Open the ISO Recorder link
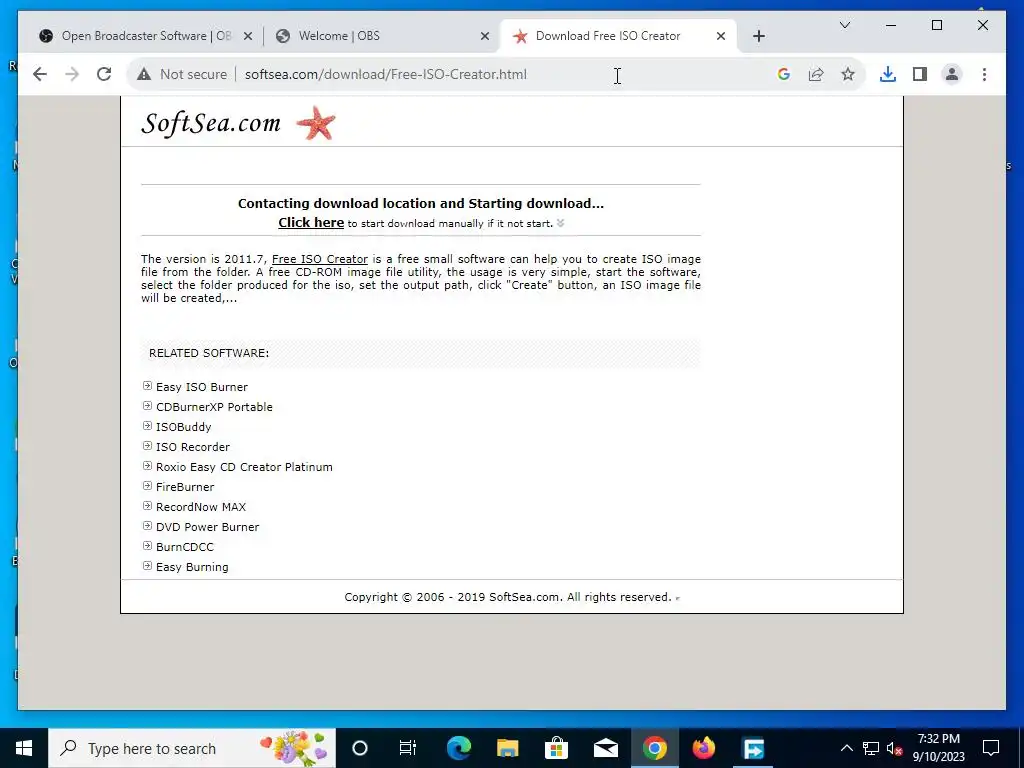This screenshot has height=768, width=1024. click(x=193, y=447)
